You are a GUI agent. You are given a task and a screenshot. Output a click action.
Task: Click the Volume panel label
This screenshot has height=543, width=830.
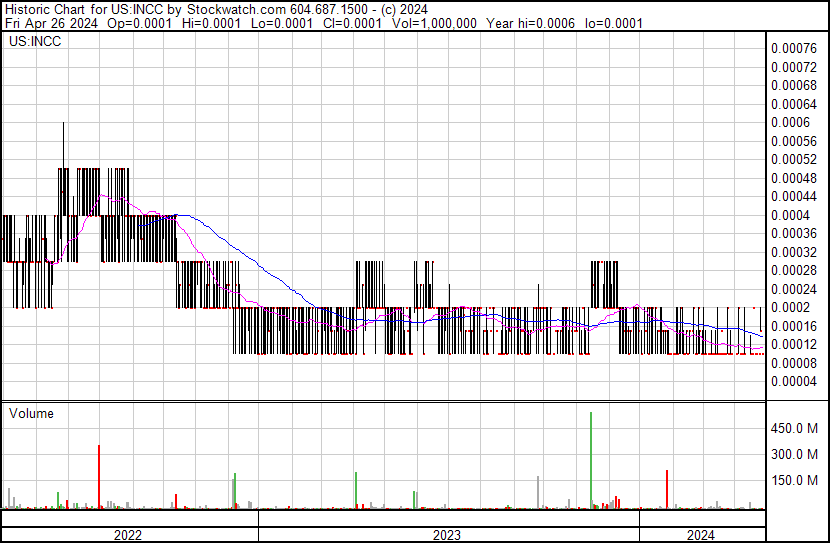31,413
